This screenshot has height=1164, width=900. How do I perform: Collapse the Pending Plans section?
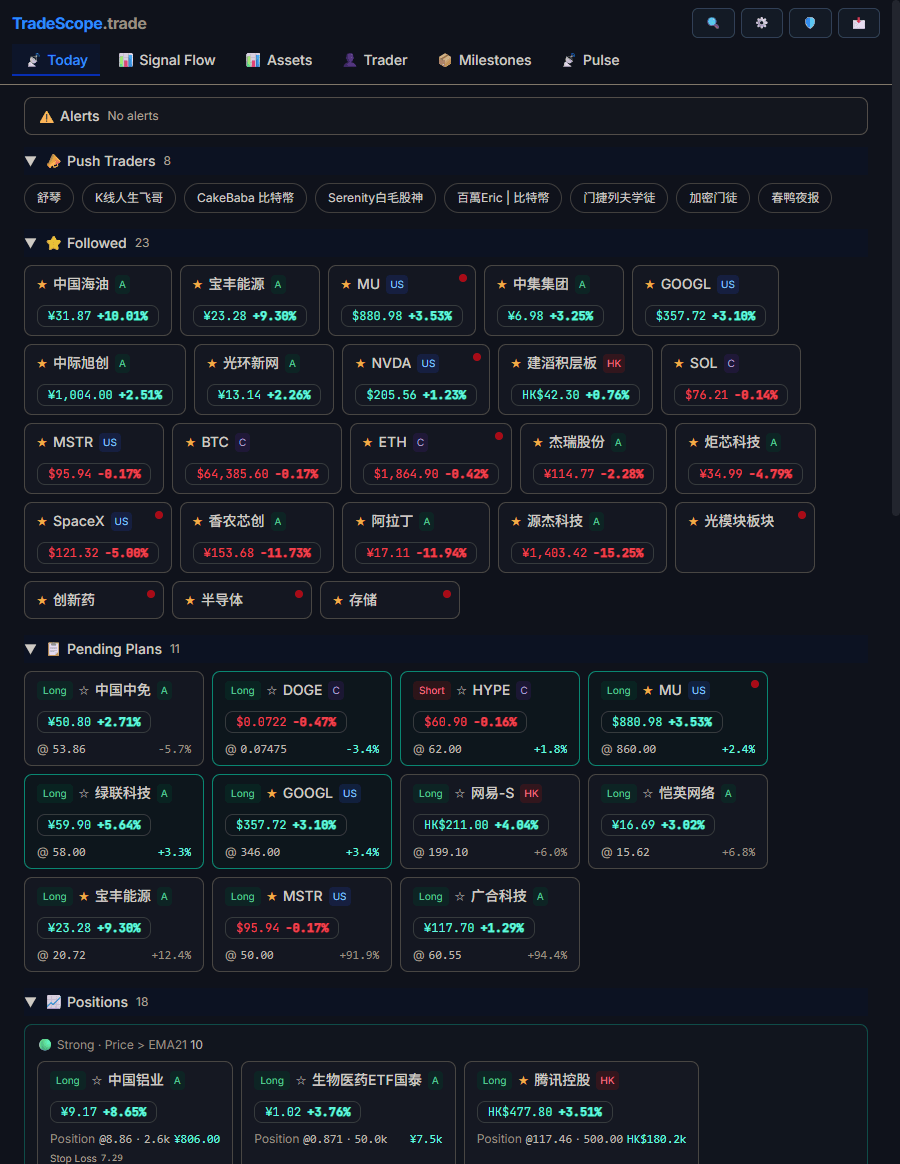[x=30, y=649]
